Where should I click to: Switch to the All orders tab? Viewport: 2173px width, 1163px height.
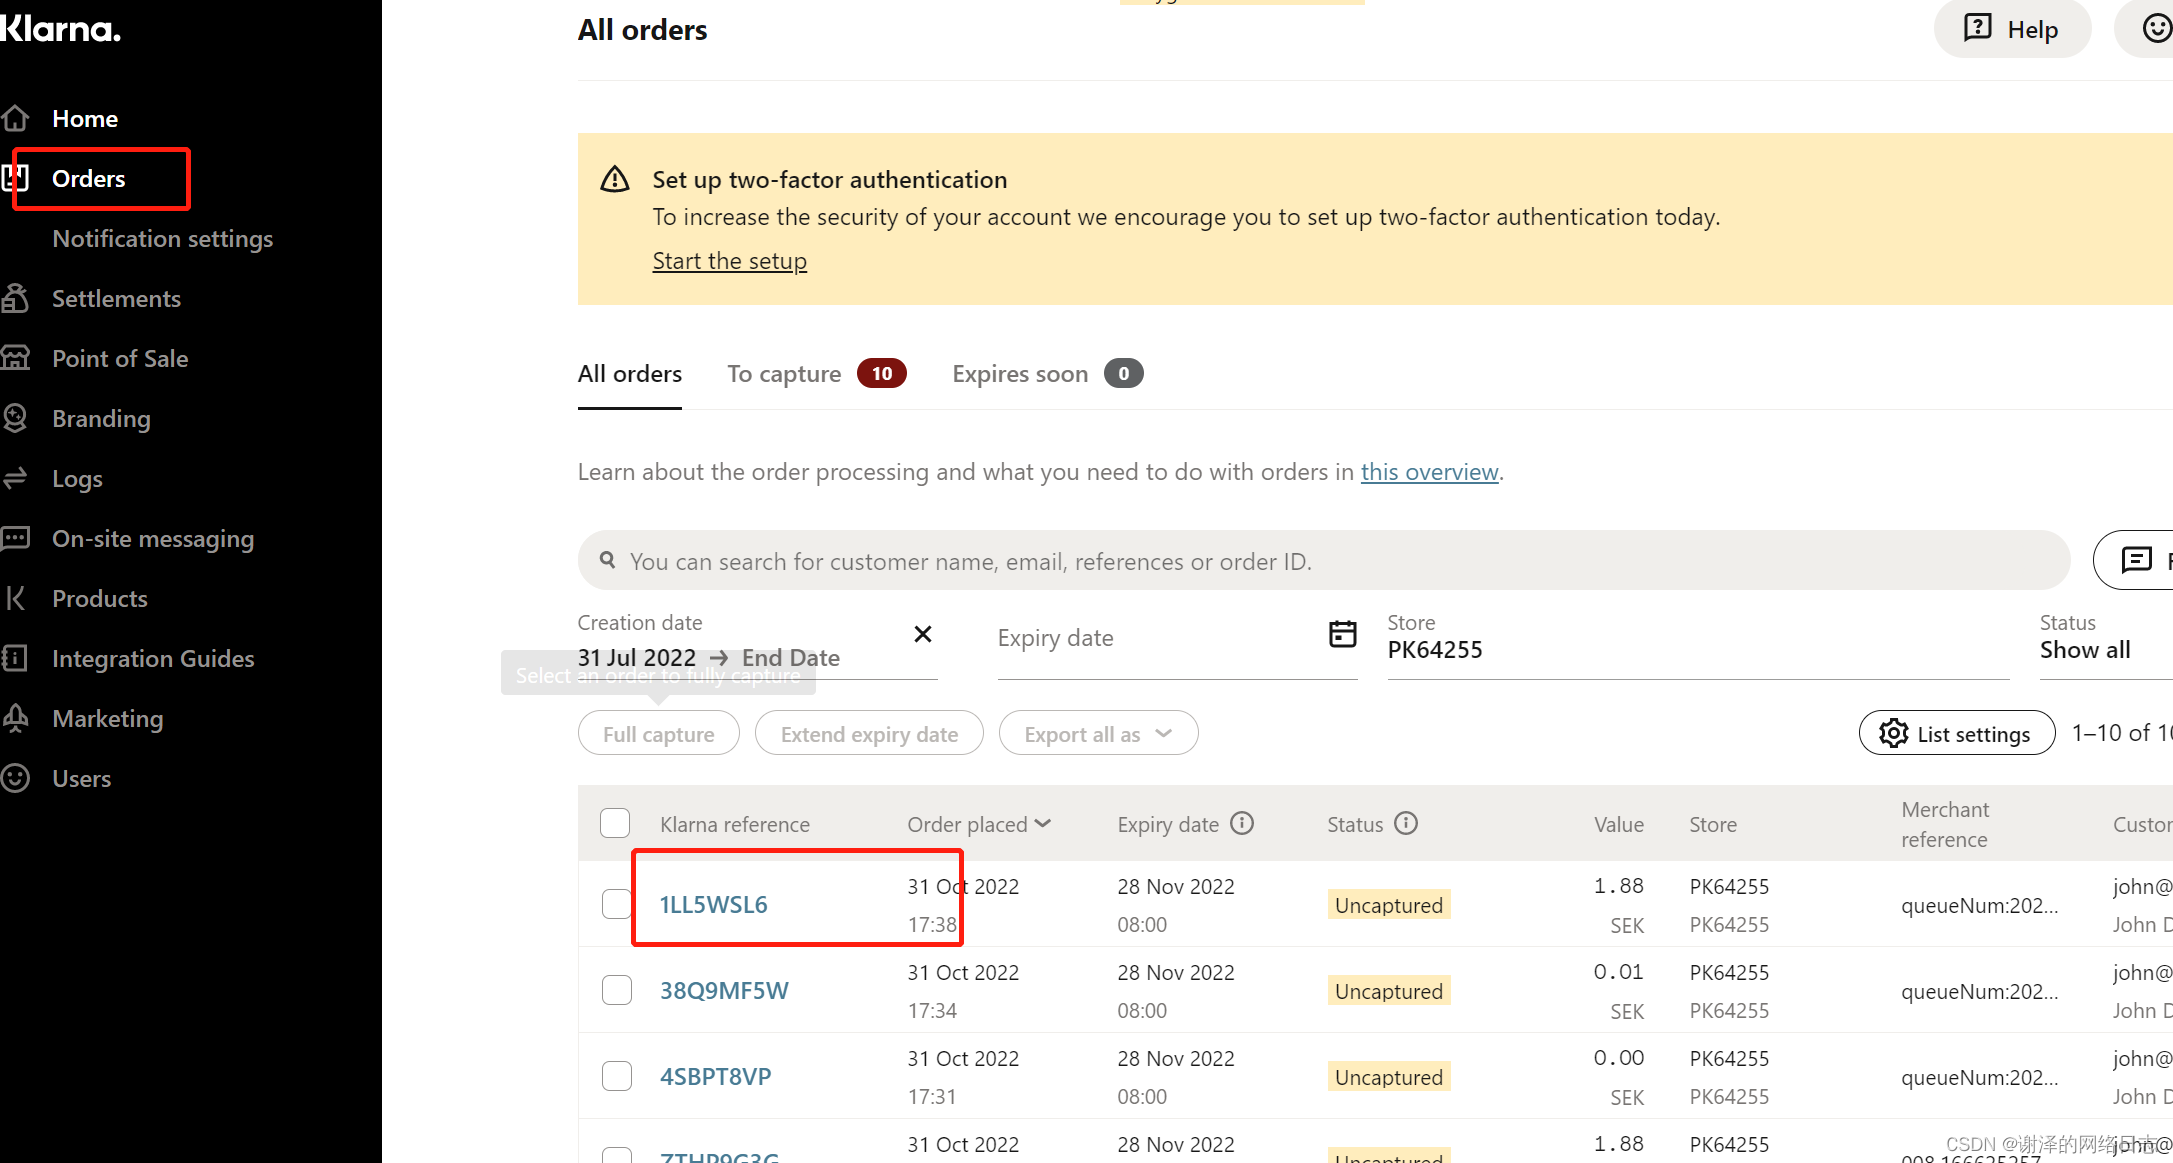click(x=629, y=374)
